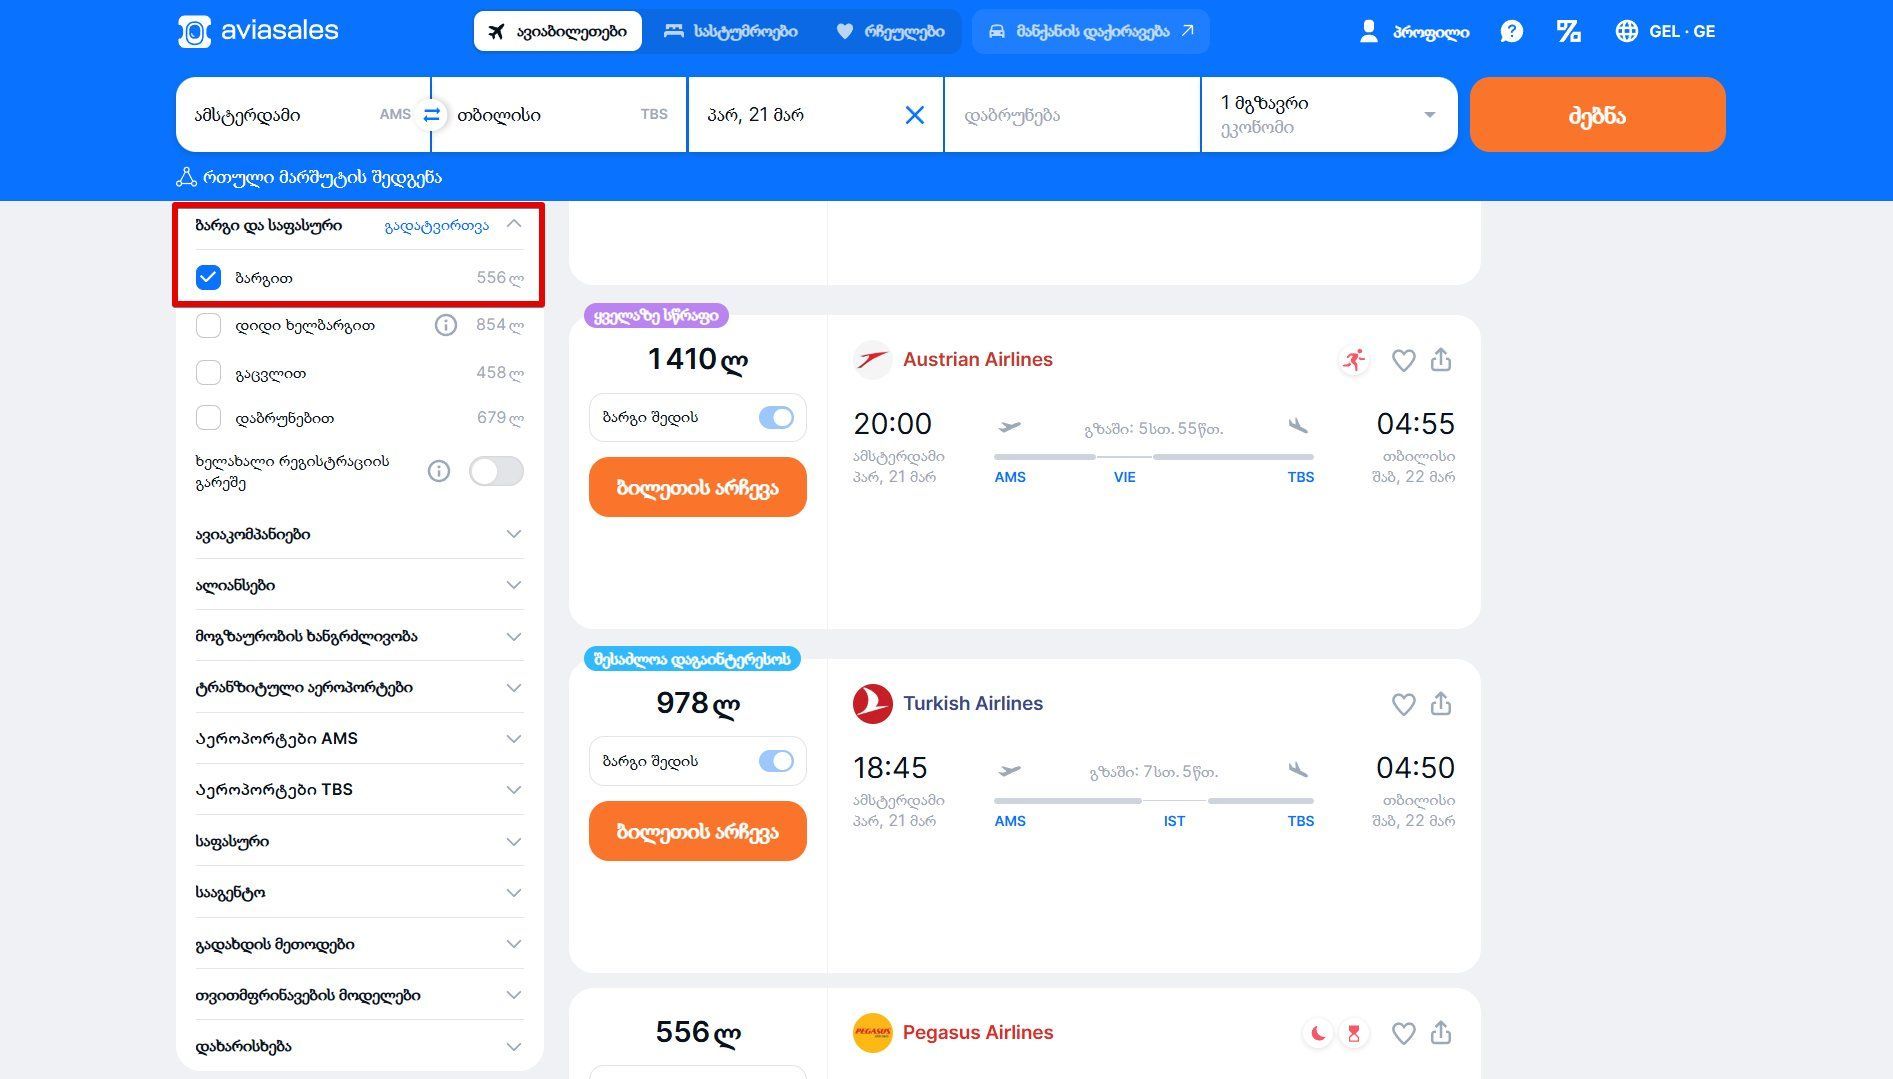This screenshot has height=1079, width=1893.
Task: Click the IST layover code on Turkish flight
Action: [x=1174, y=821]
